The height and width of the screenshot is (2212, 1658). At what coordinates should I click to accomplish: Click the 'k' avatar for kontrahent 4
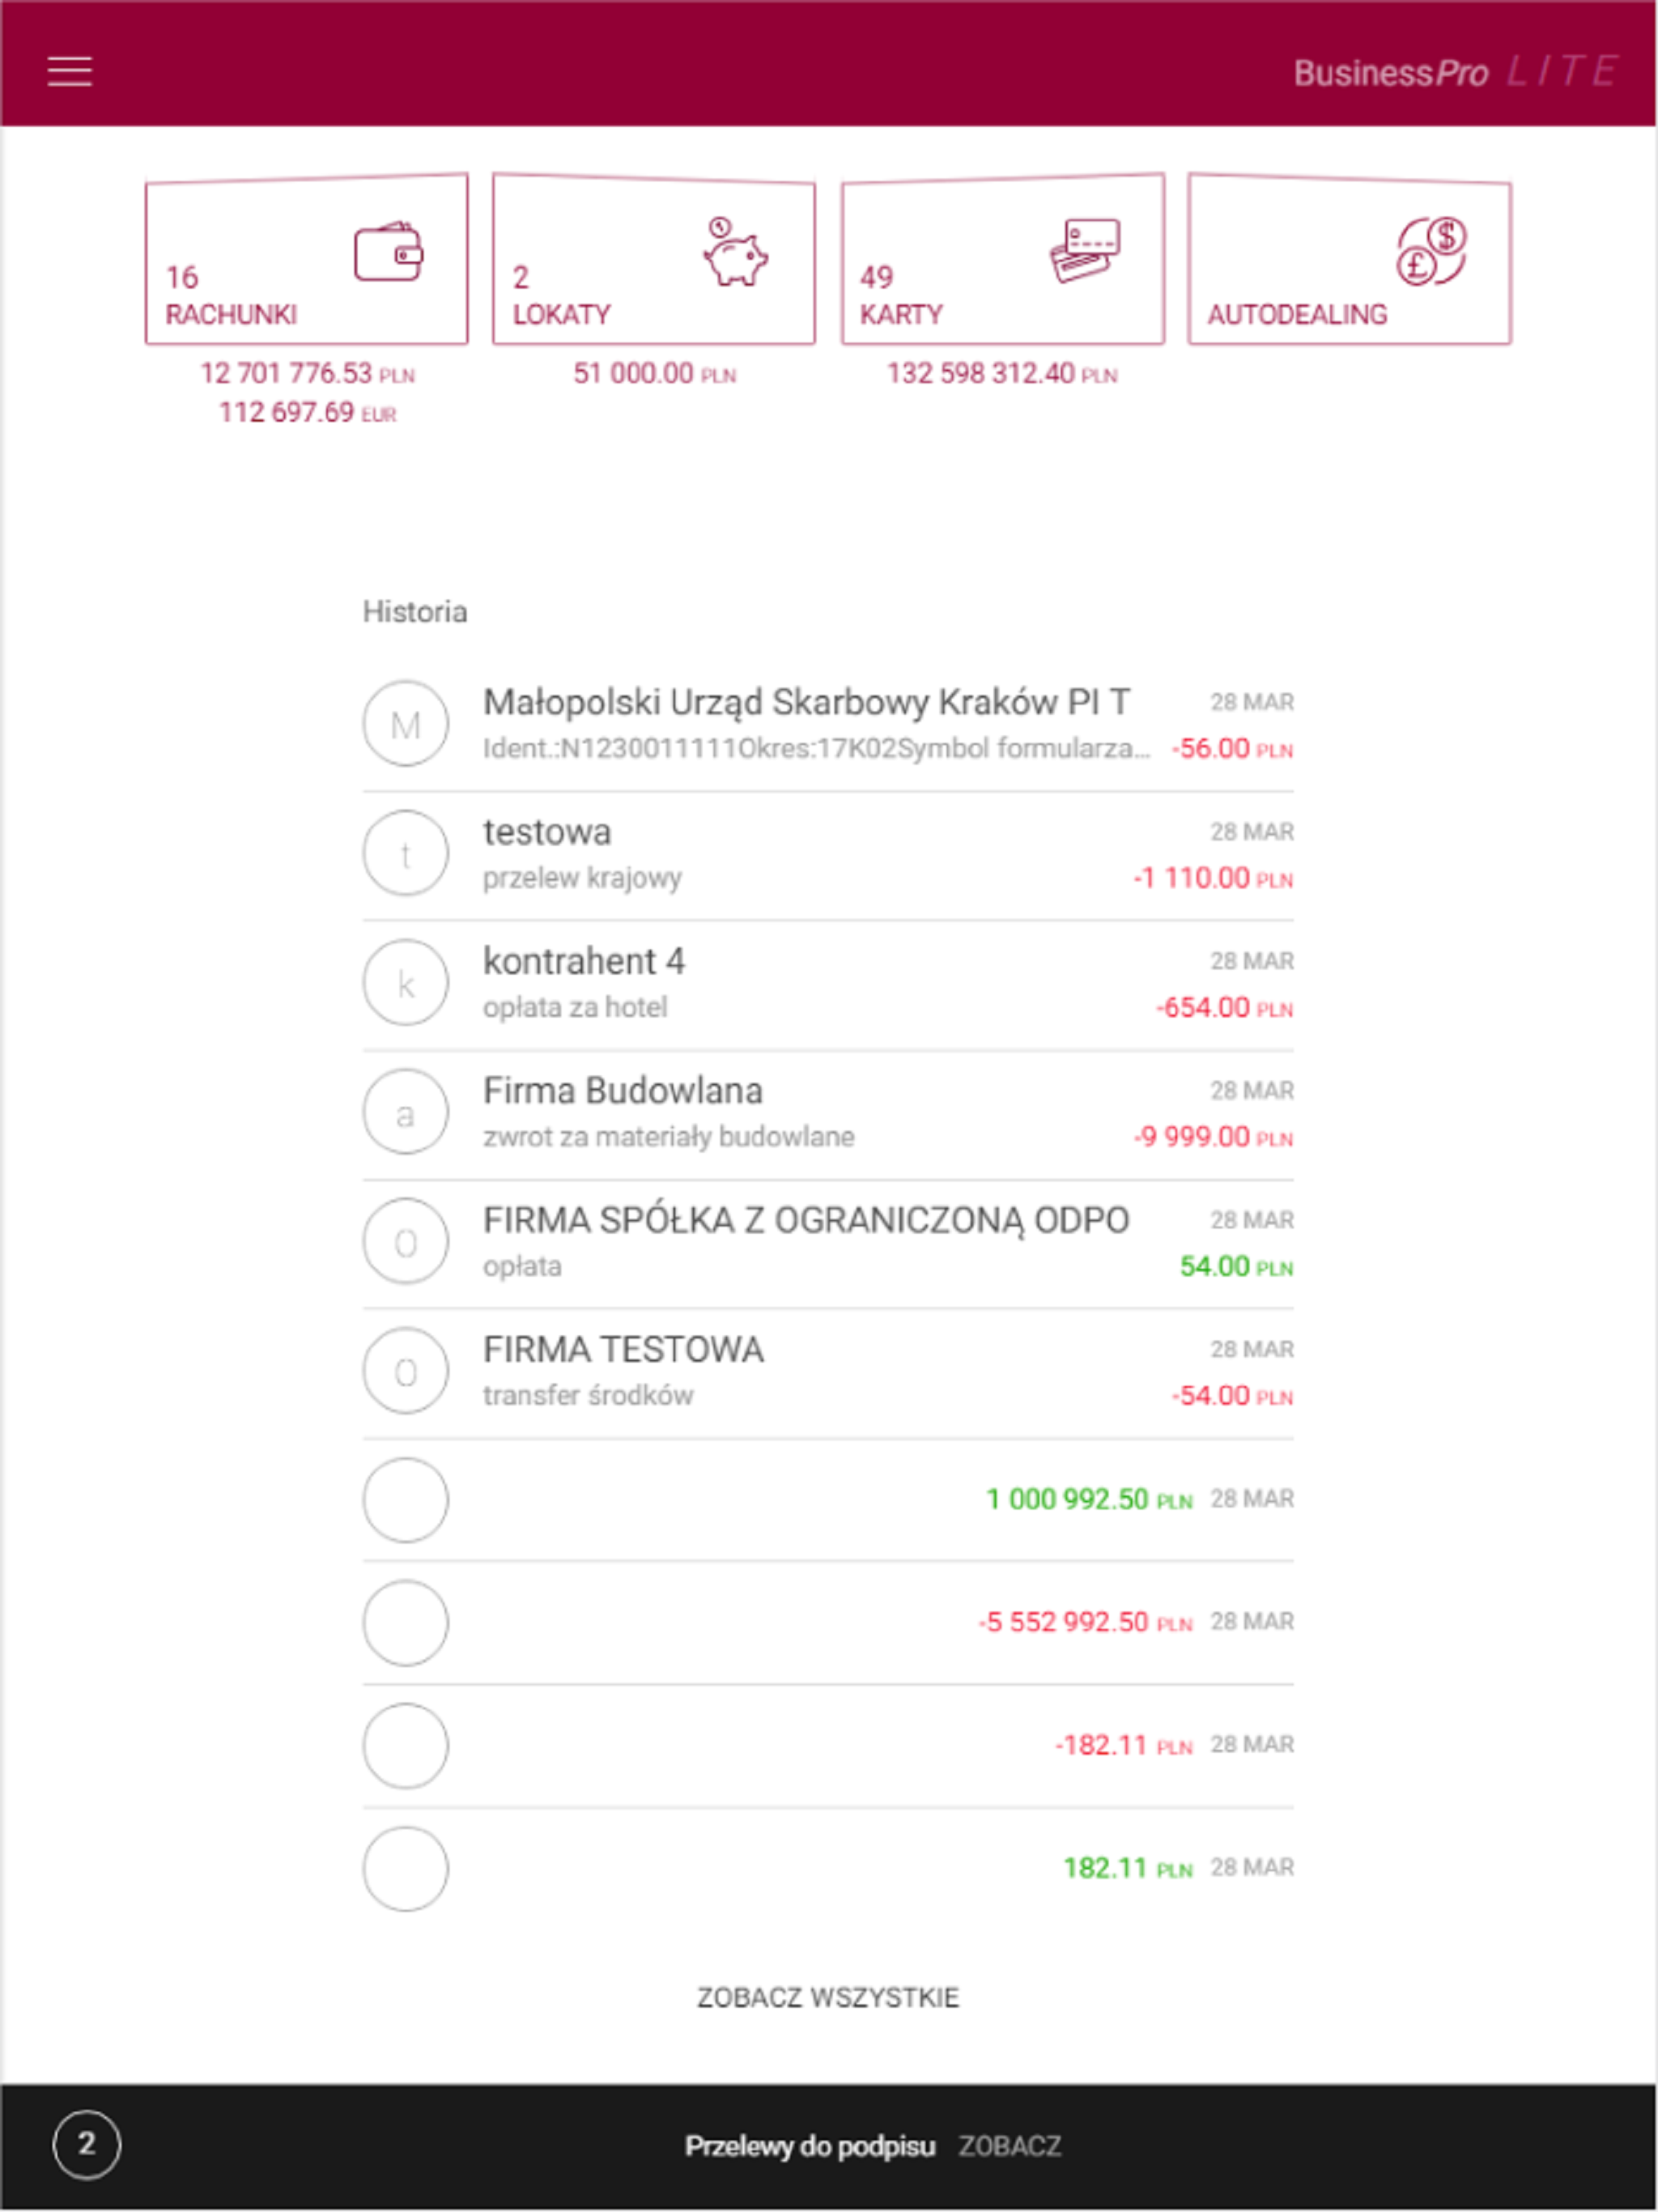(x=406, y=983)
